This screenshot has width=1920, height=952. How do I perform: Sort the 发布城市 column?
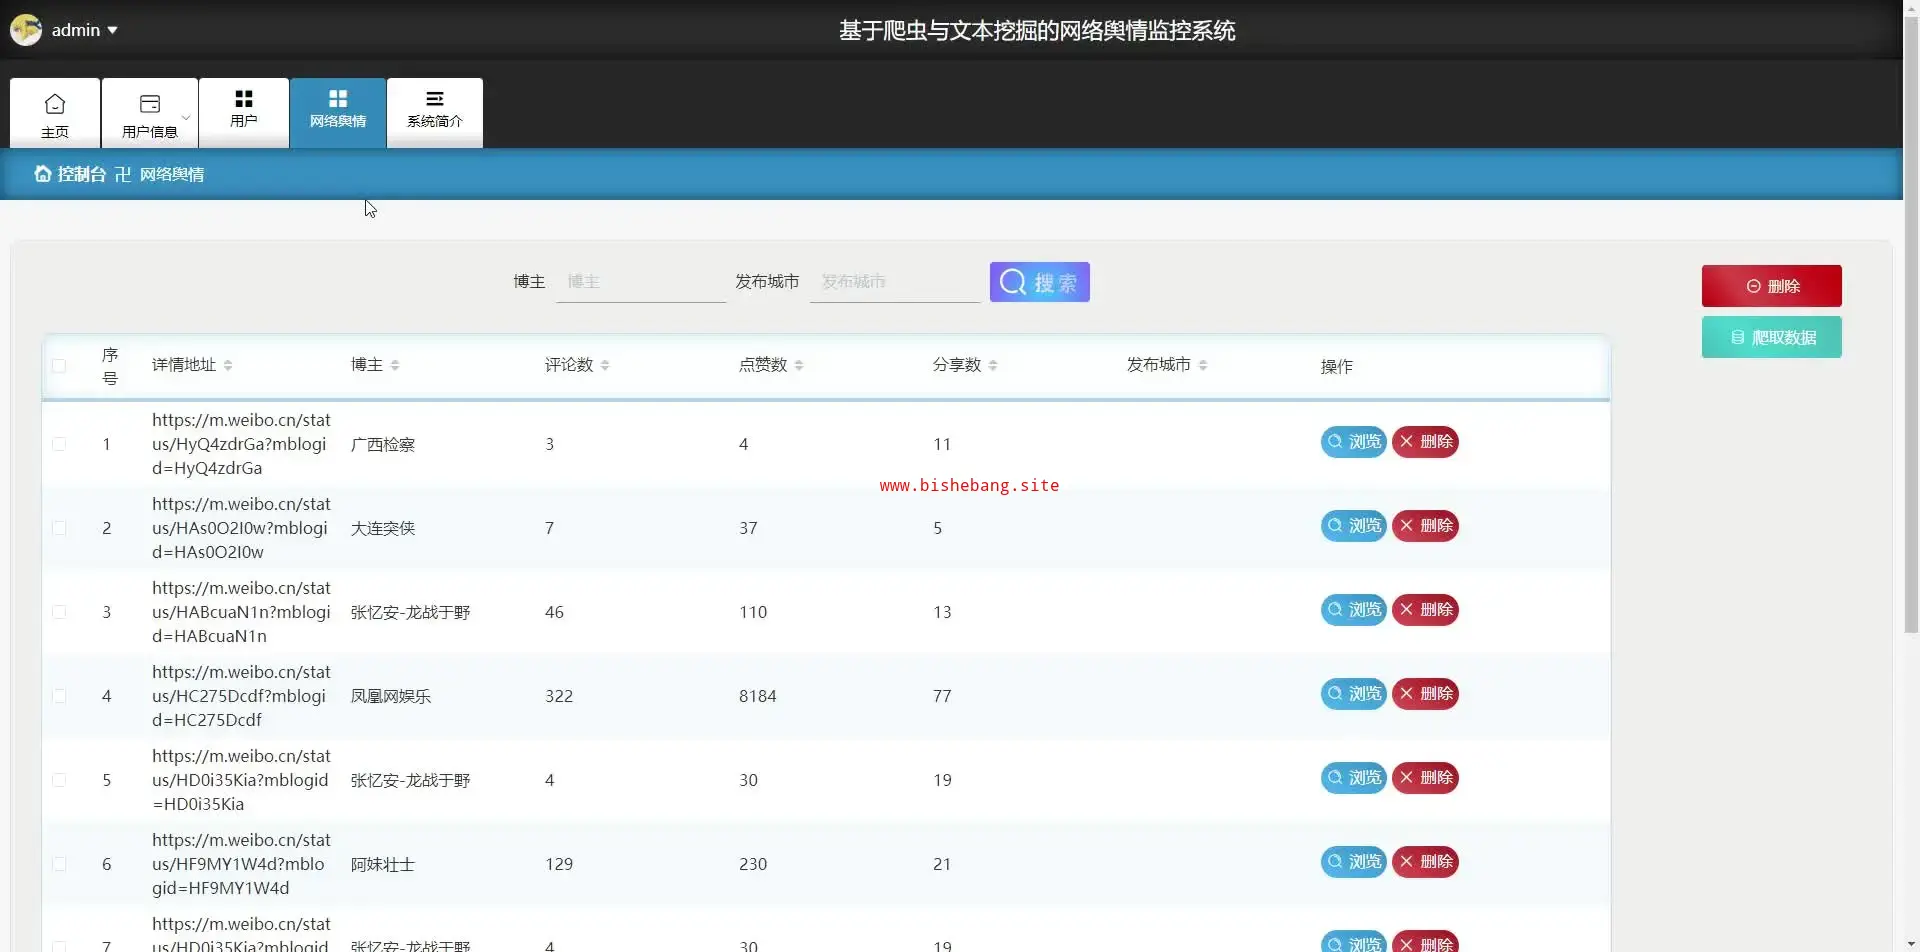1203,366
